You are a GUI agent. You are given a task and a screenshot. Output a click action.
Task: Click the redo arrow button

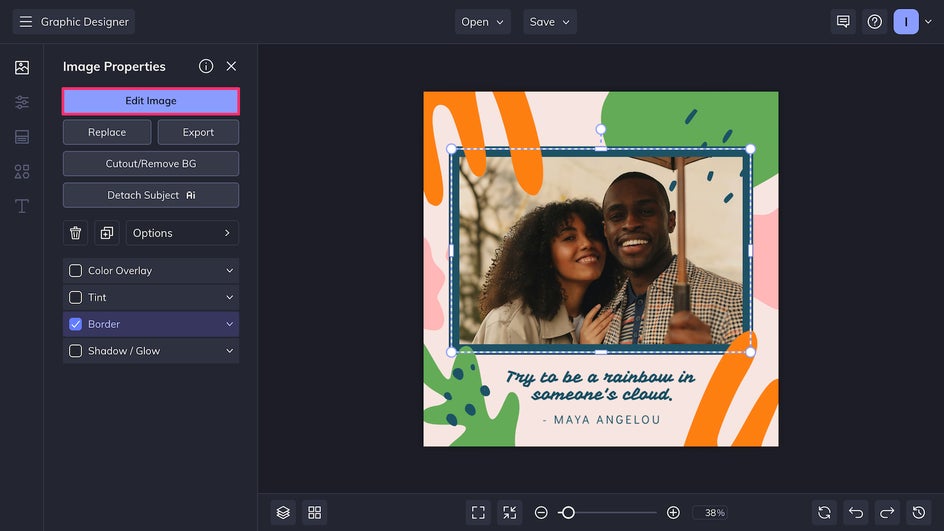(x=887, y=512)
